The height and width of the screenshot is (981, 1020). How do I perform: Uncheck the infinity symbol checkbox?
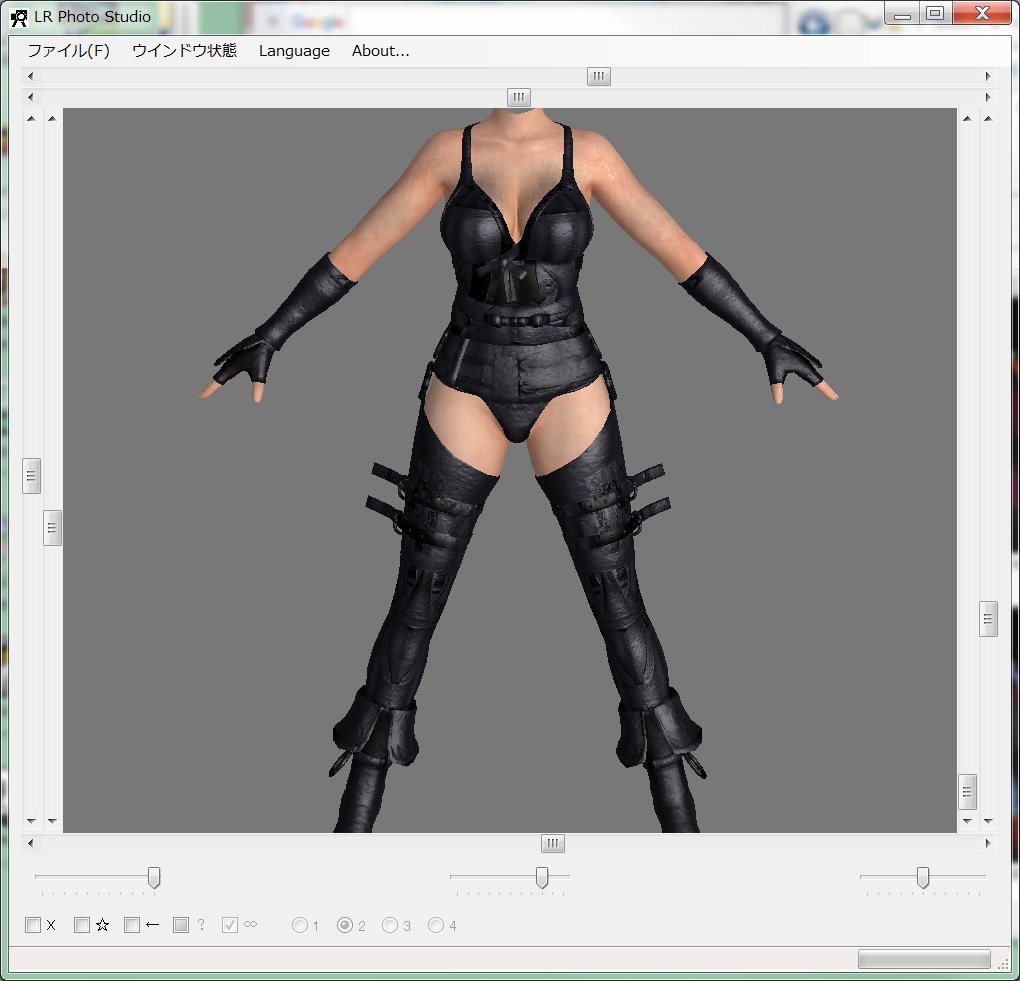pos(230,925)
